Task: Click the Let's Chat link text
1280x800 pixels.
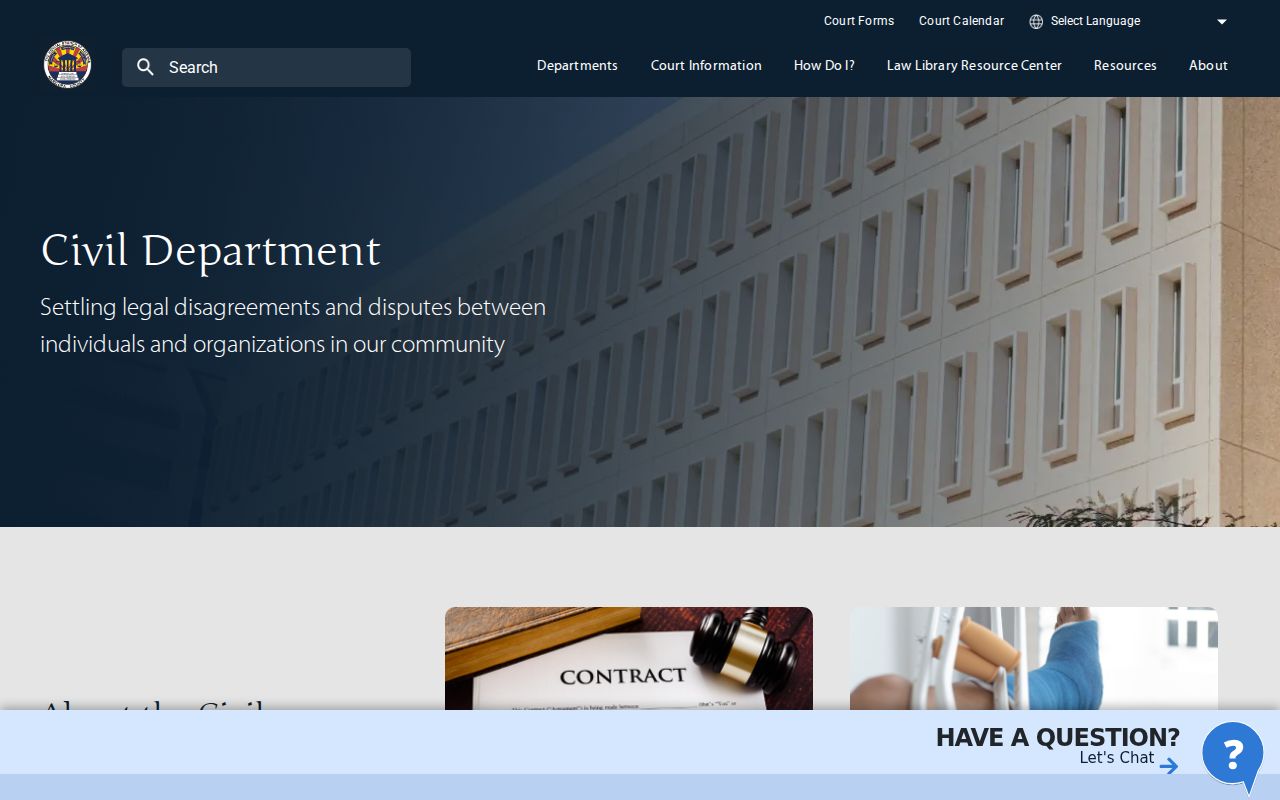Action: [x=1117, y=758]
